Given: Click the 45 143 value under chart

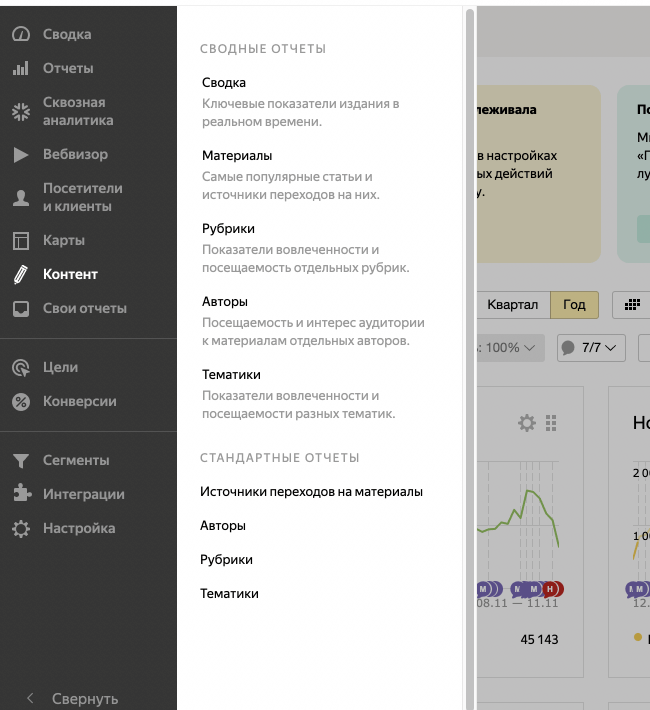Looking at the screenshot, I should click(x=539, y=639).
